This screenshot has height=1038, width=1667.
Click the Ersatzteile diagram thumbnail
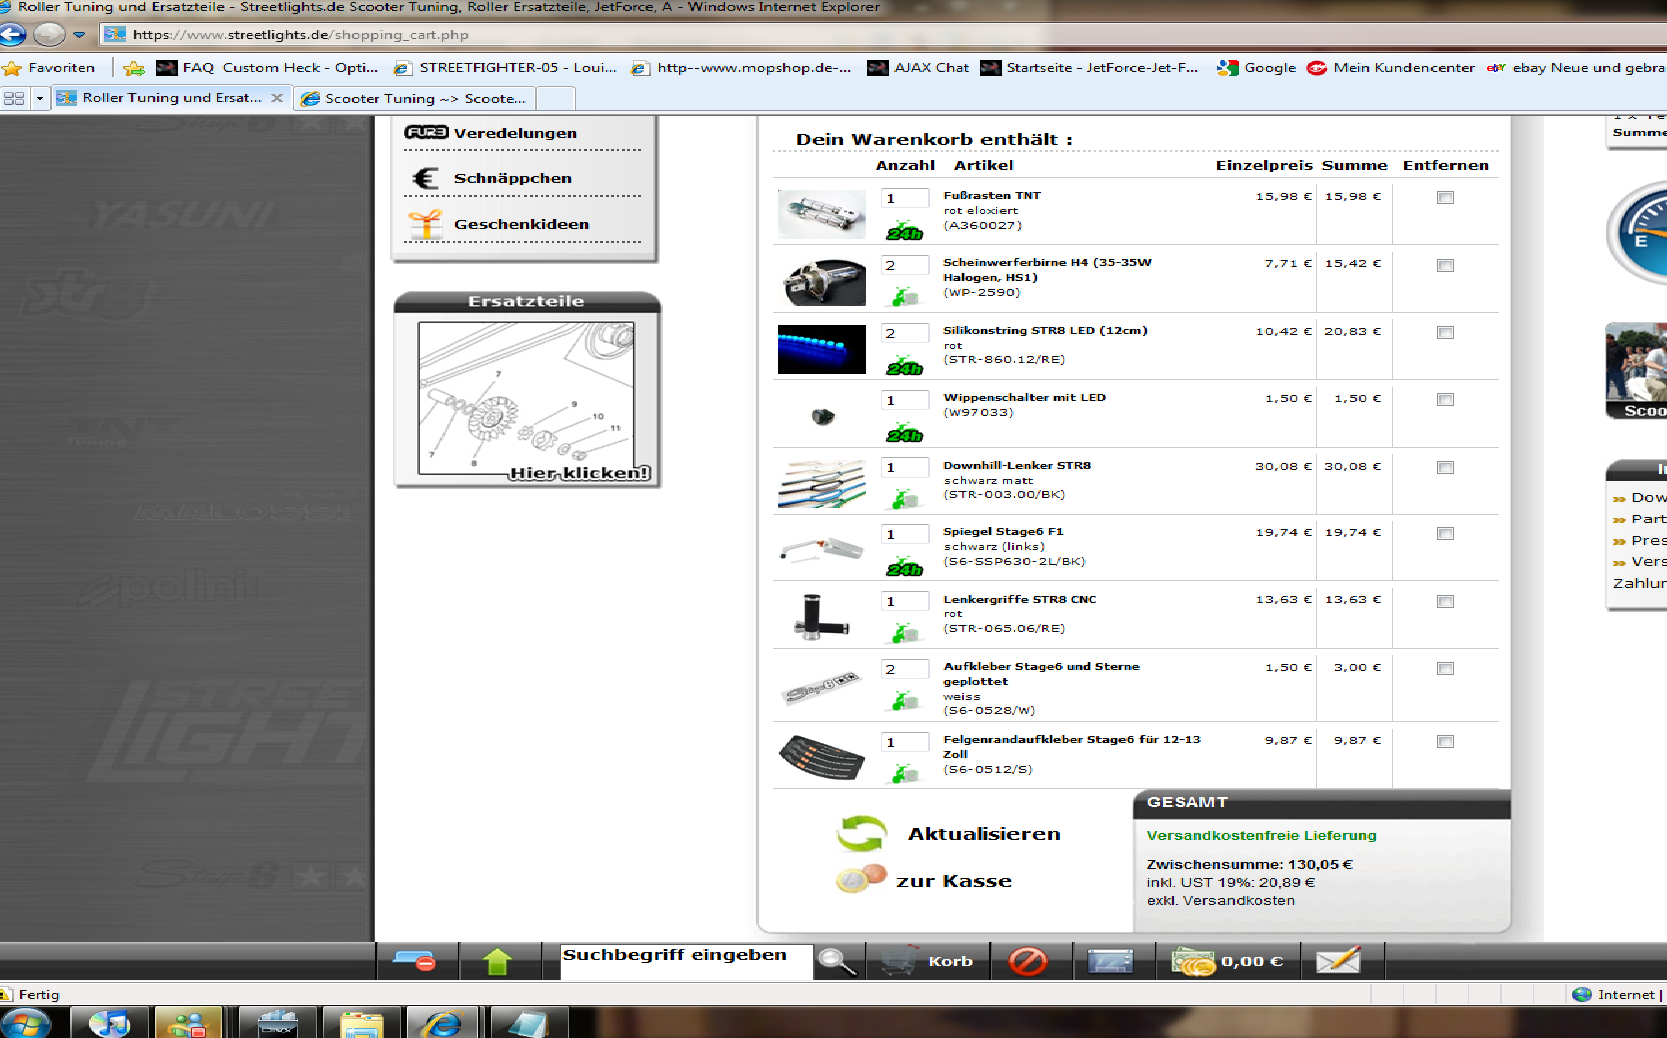pyautogui.click(x=527, y=399)
